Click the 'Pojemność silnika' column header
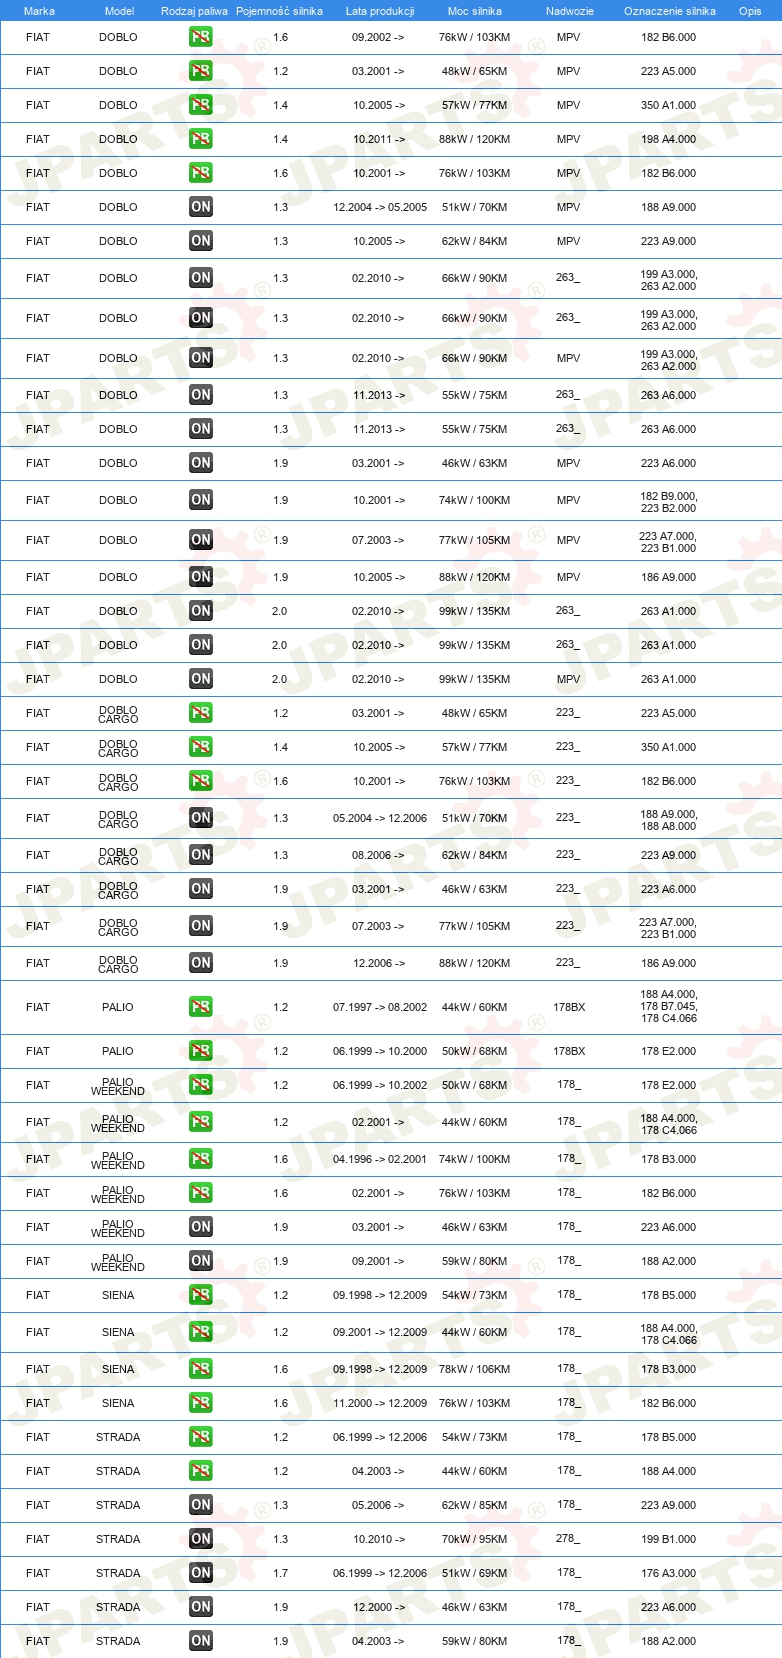This screenshot has width=782, height=1658. (279, 11)
